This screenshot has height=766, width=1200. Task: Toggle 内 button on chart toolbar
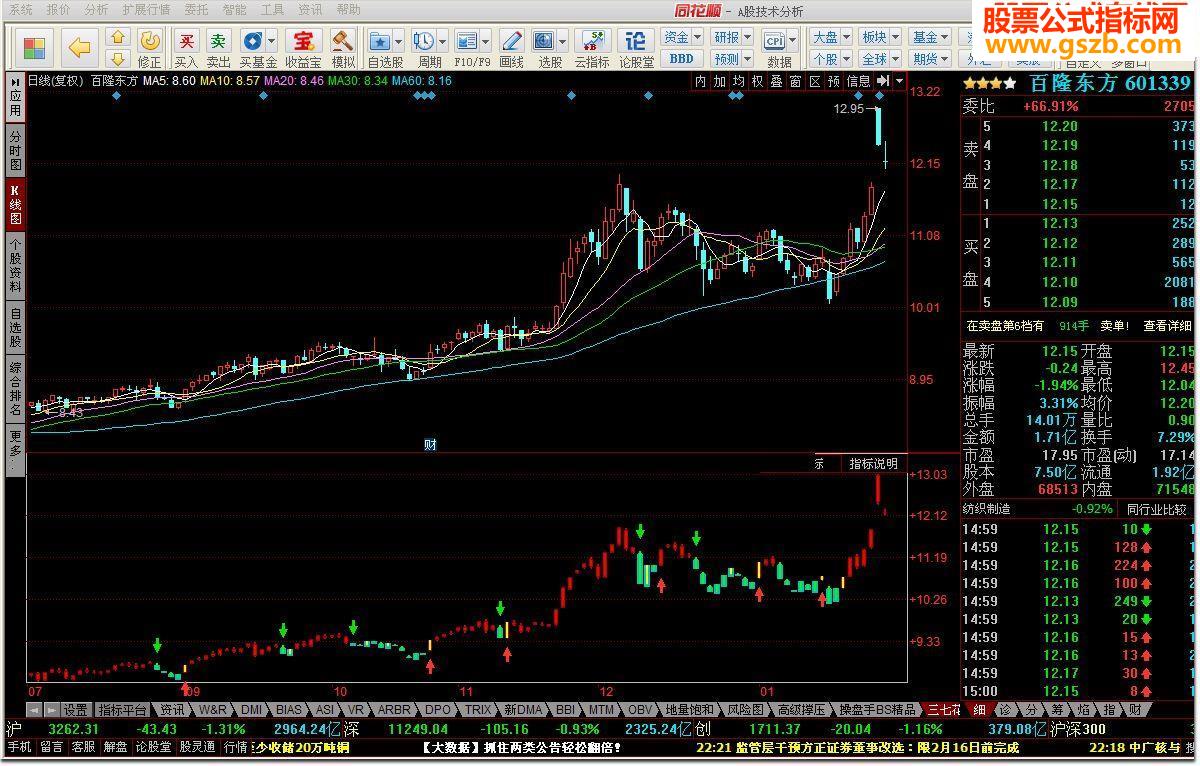700,81
